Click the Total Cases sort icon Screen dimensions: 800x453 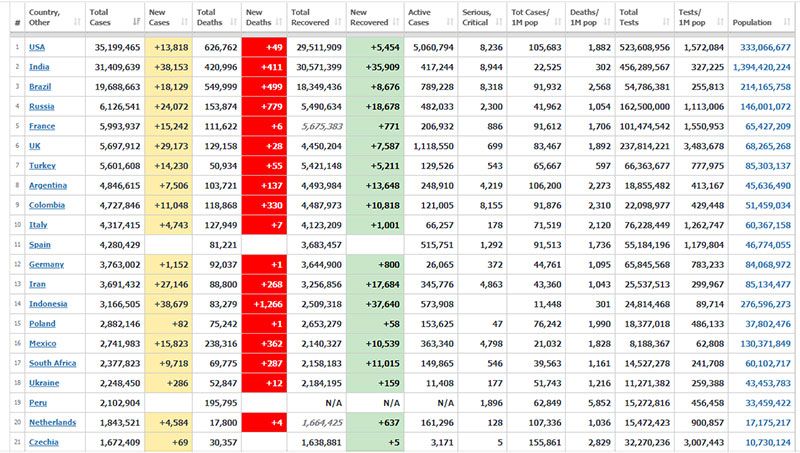(136, 22)
